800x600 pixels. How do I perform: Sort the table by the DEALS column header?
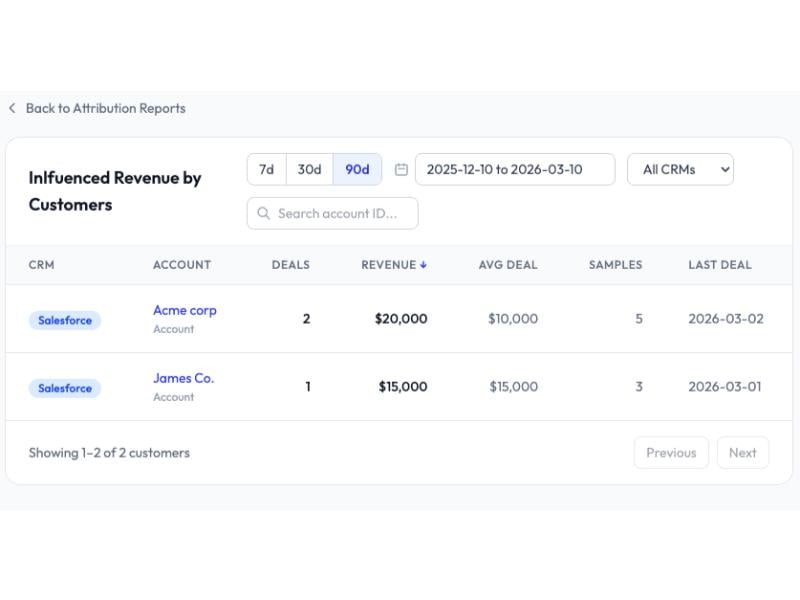point(290,264)
